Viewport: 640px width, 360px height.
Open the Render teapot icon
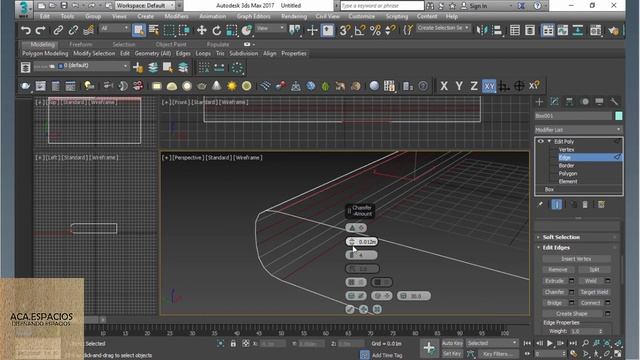[613, 30]
